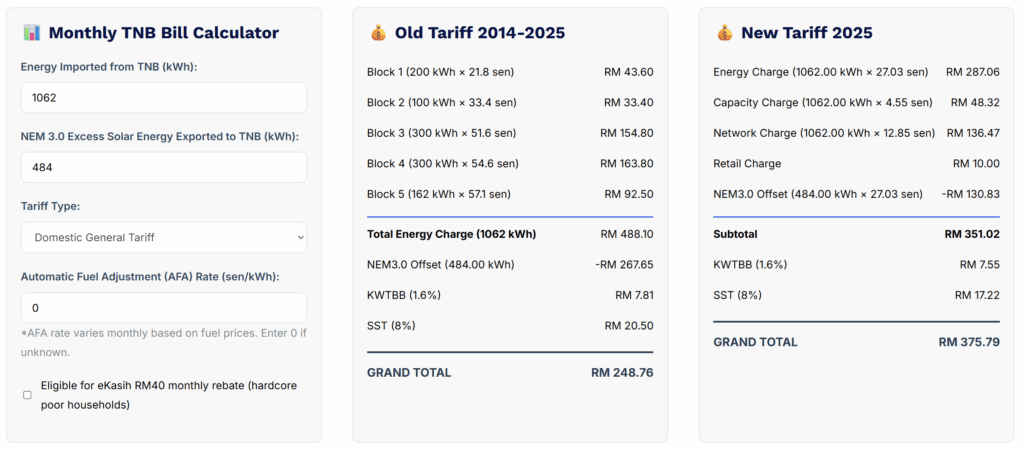
Task: Click the Total Energy Charge (1062 kWh) row
Action: coord(451,234)
